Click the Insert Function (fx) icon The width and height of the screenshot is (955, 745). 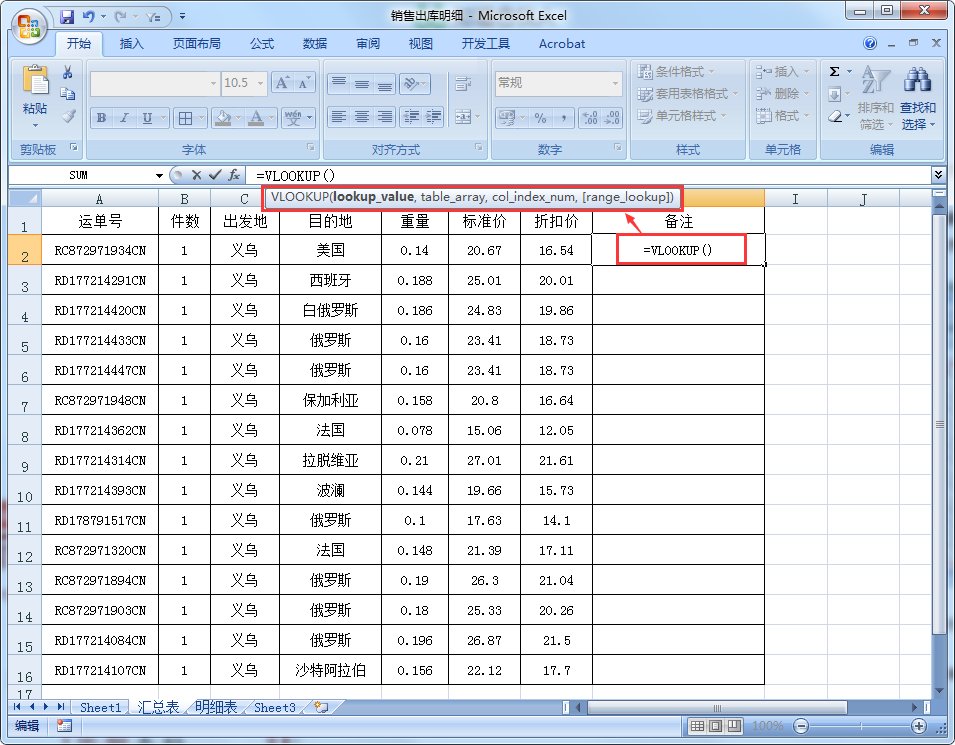[233, 175]
